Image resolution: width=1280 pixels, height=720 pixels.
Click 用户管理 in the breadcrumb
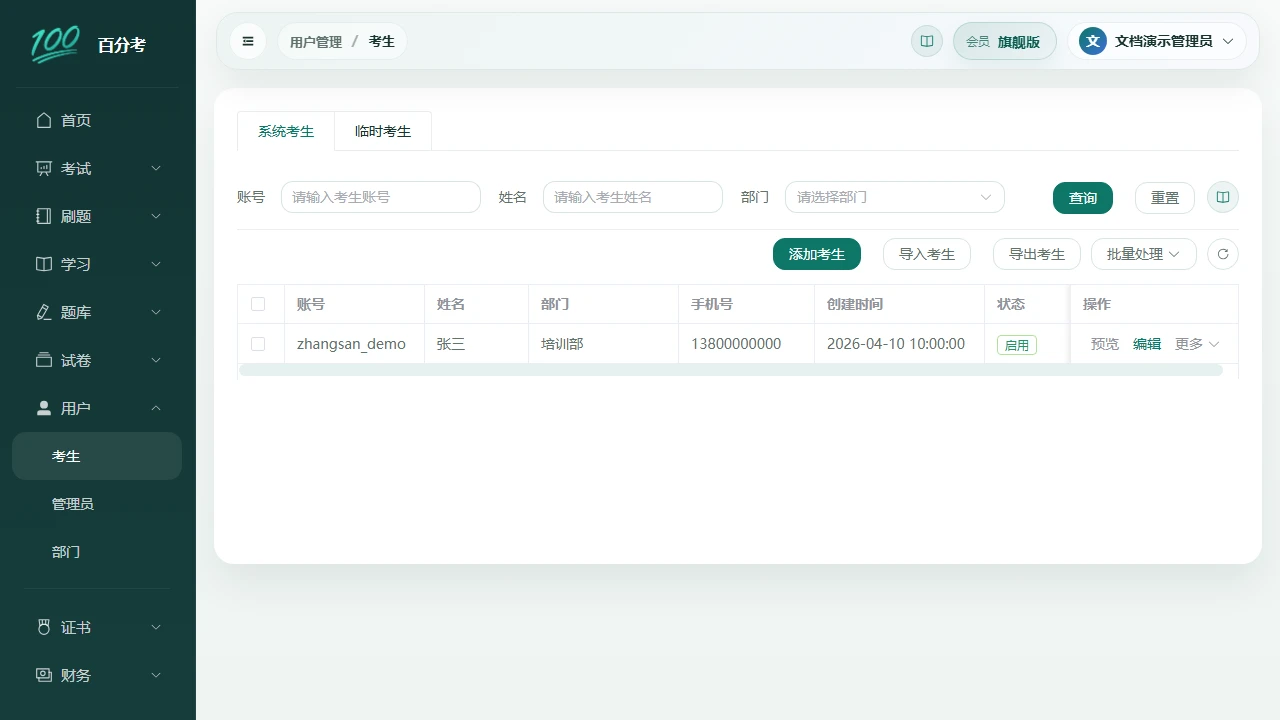click(x=316, y=42)
